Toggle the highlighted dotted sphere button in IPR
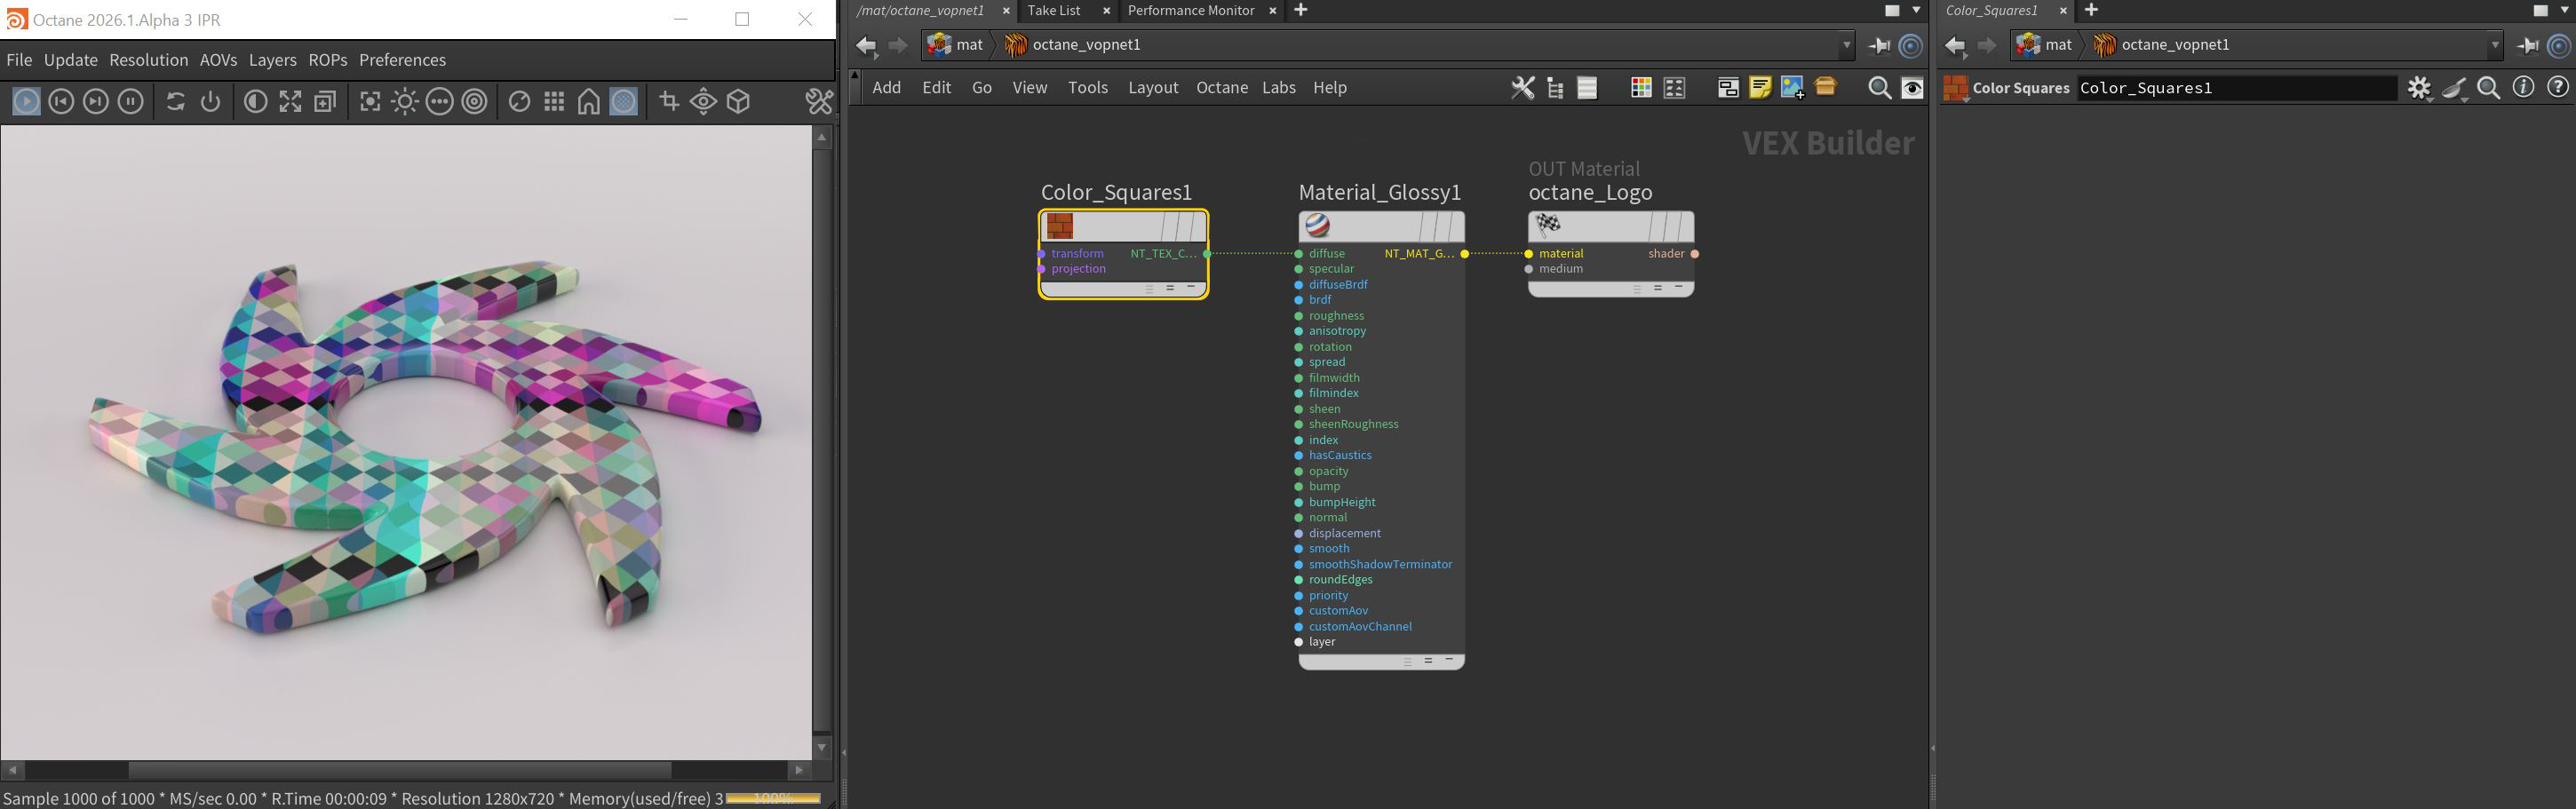Screen dimensions: 2576x809 pos(624,102)
